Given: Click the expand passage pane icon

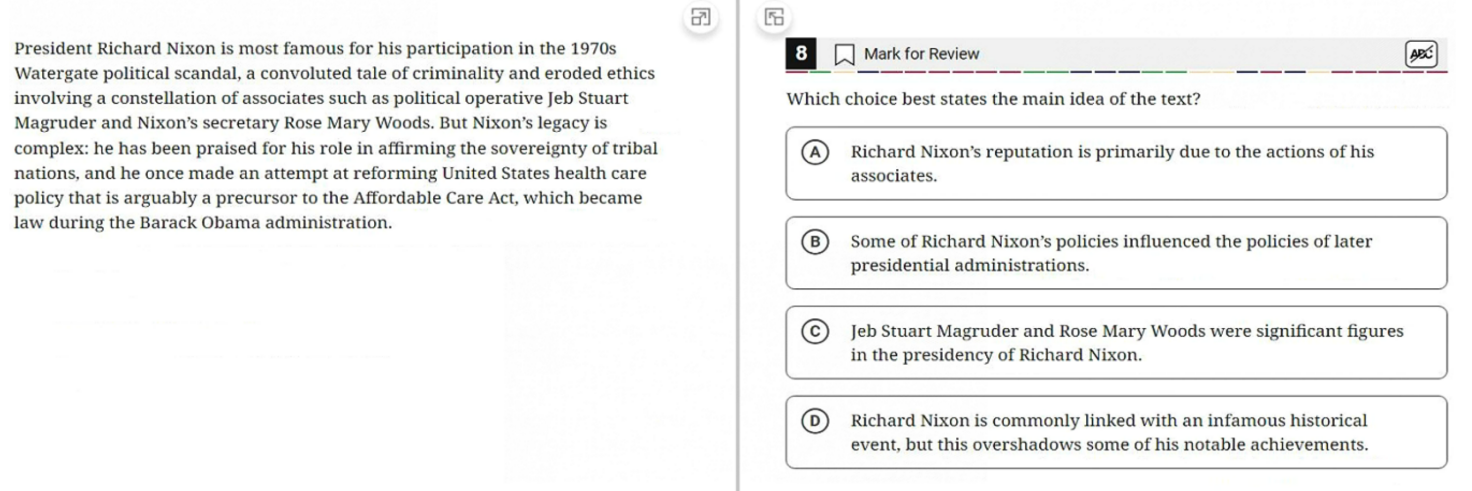Looking at the screenshot, I should [700, 16].
